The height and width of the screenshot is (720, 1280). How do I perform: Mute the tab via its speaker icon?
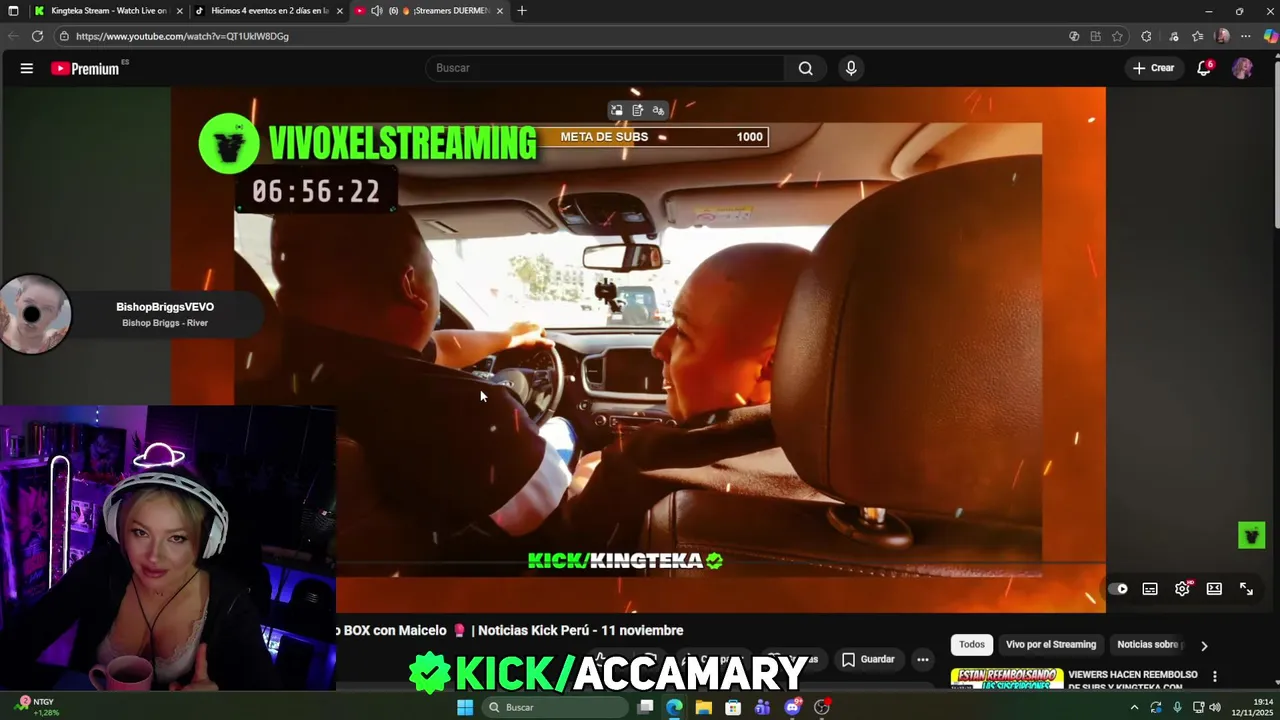[x=376, y=11]
